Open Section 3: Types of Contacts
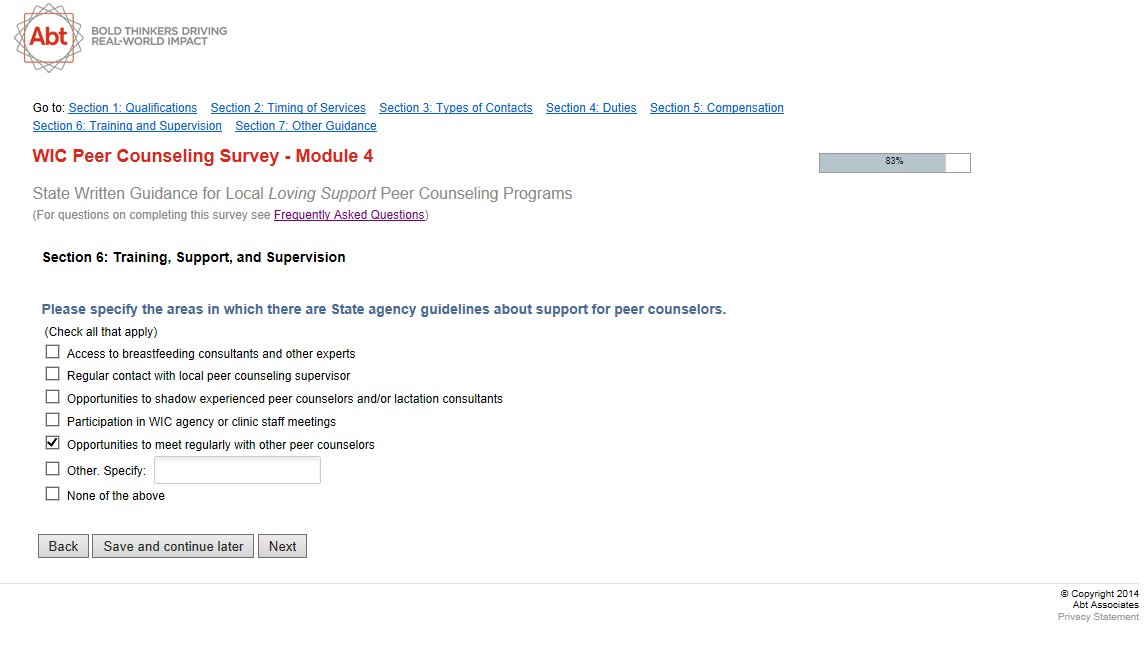1144x662 pixels. [456, 108]
